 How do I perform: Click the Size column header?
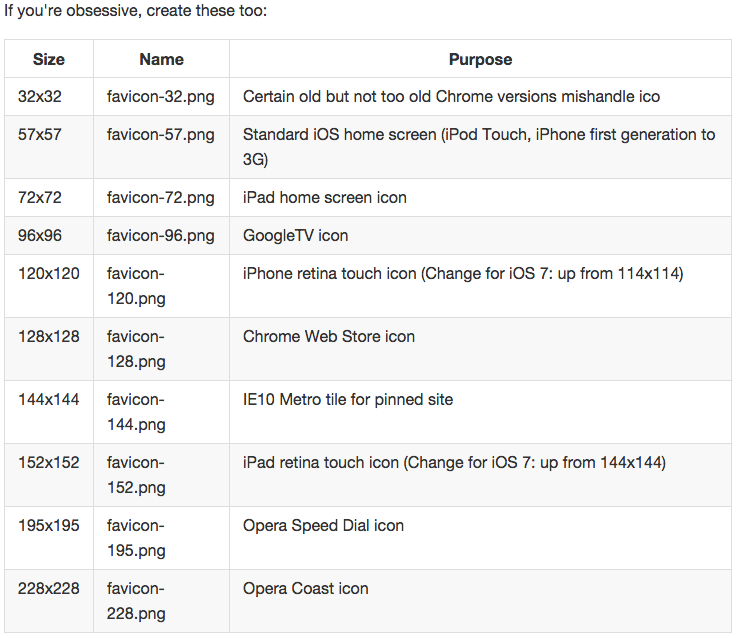(x=49, y=59)
